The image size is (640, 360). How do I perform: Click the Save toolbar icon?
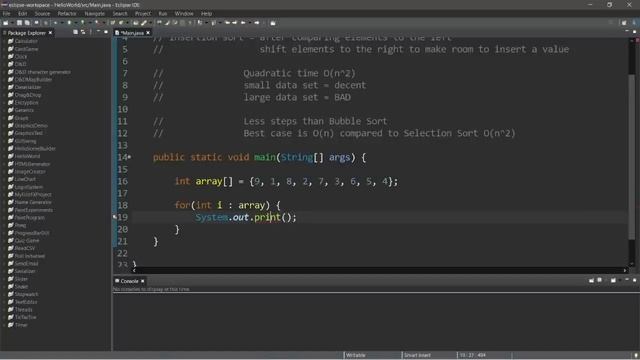coord(19,23)
